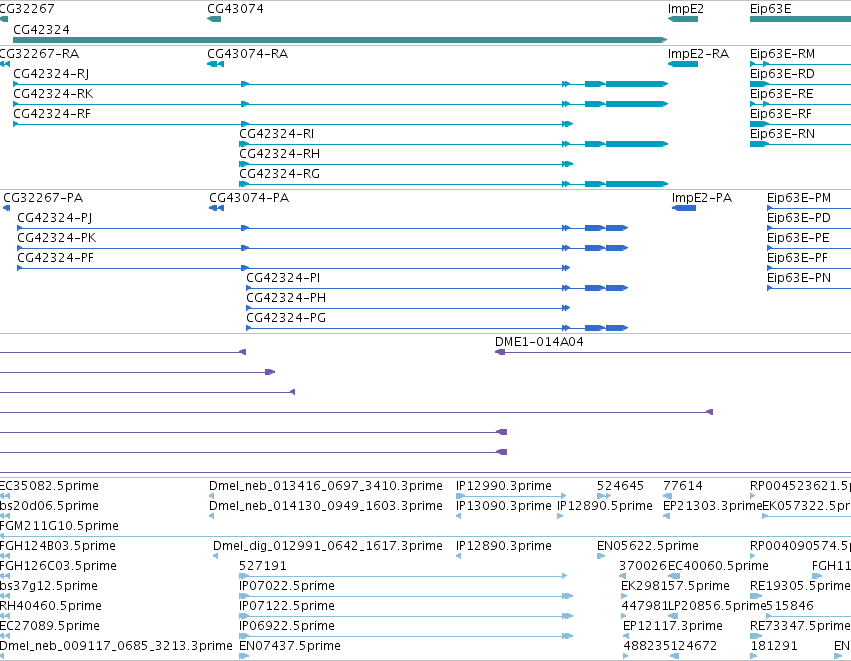The image size is (851, 661).
Task: Open the FGH126C03.5prime EST label
Action: [58, 567]
